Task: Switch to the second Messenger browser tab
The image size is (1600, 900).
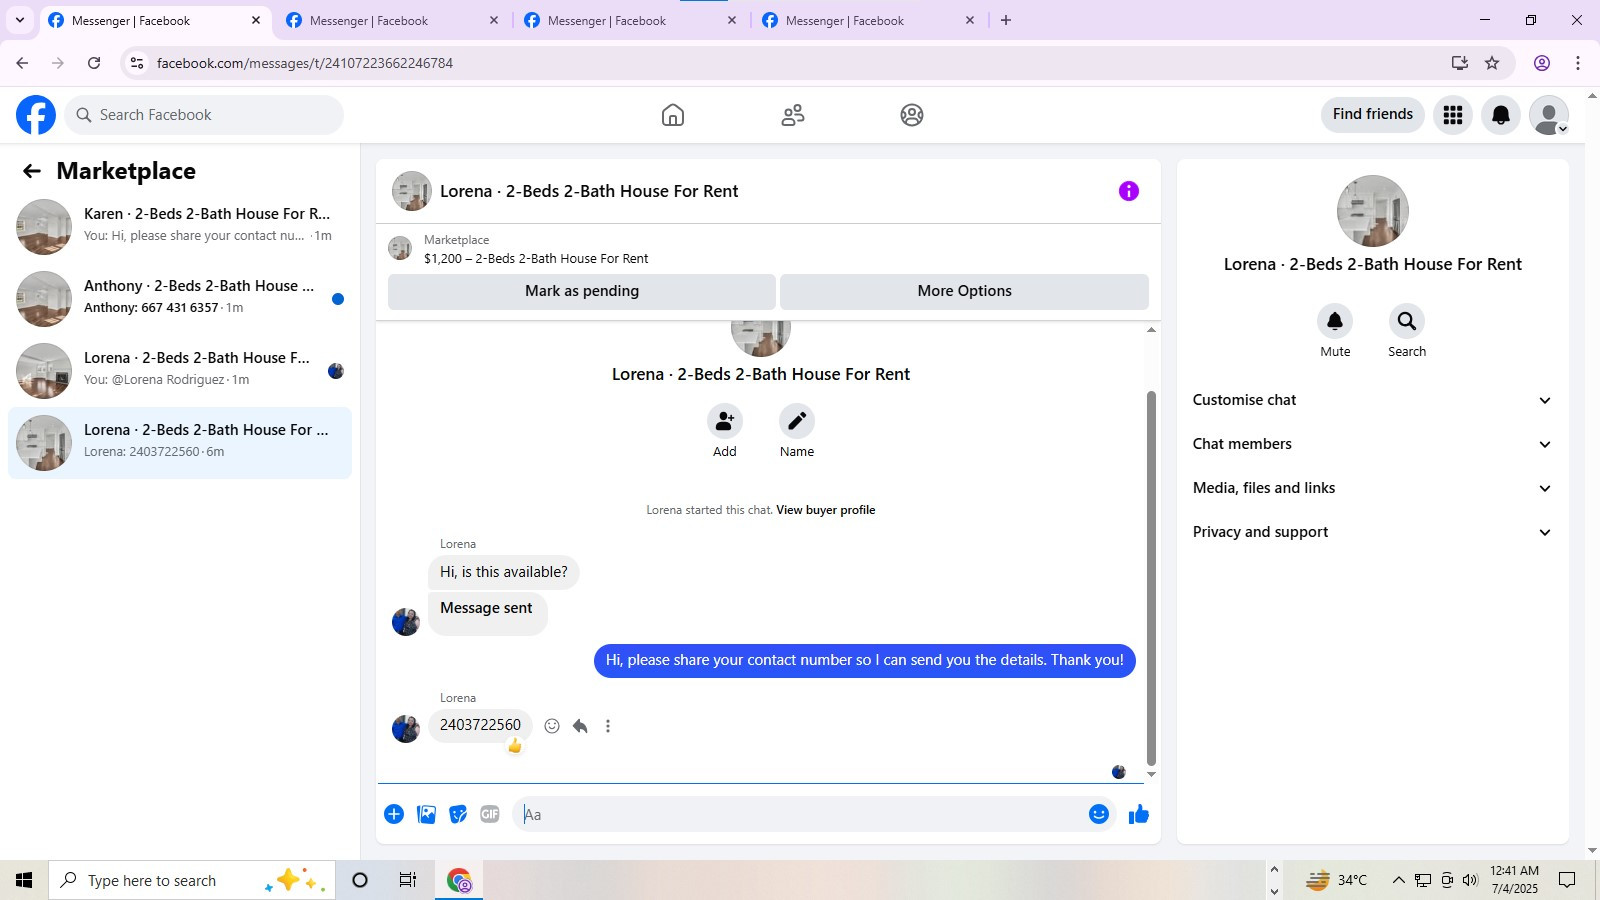Action: click(392, 21)
